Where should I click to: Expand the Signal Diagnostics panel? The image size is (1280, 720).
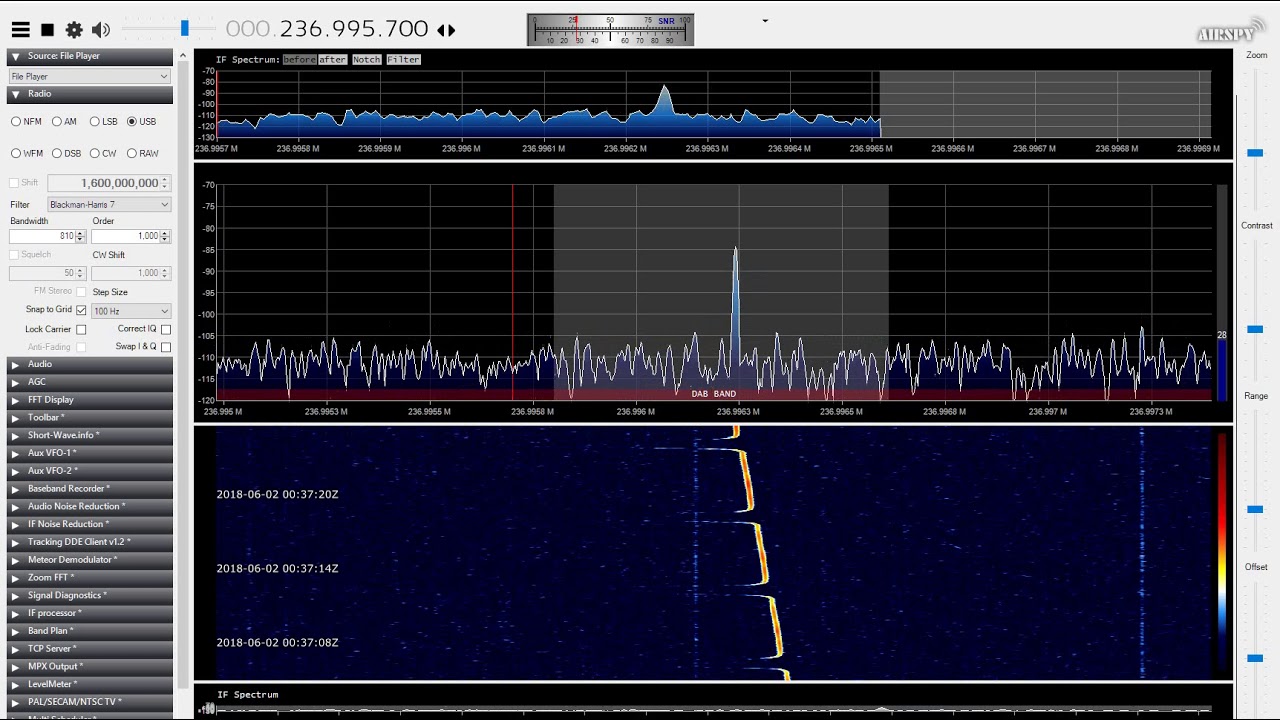(90, 596)
